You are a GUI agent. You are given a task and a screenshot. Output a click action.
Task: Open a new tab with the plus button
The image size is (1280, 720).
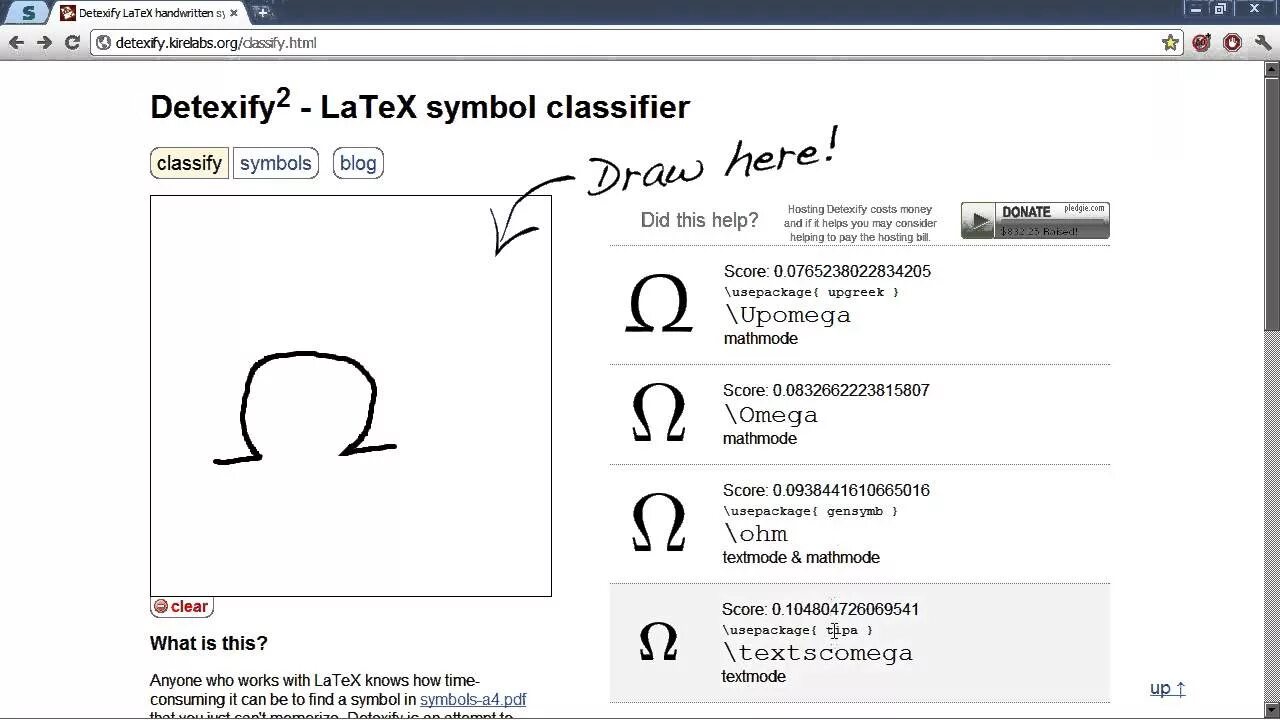(262, 13)
